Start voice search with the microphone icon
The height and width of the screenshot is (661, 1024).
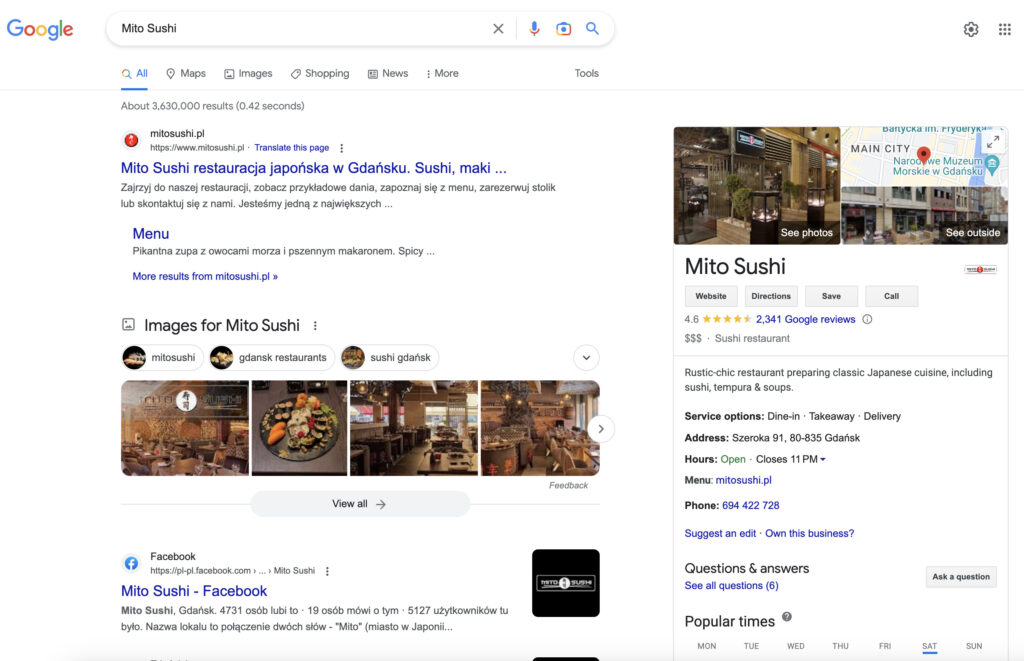(x=534, y=29)
